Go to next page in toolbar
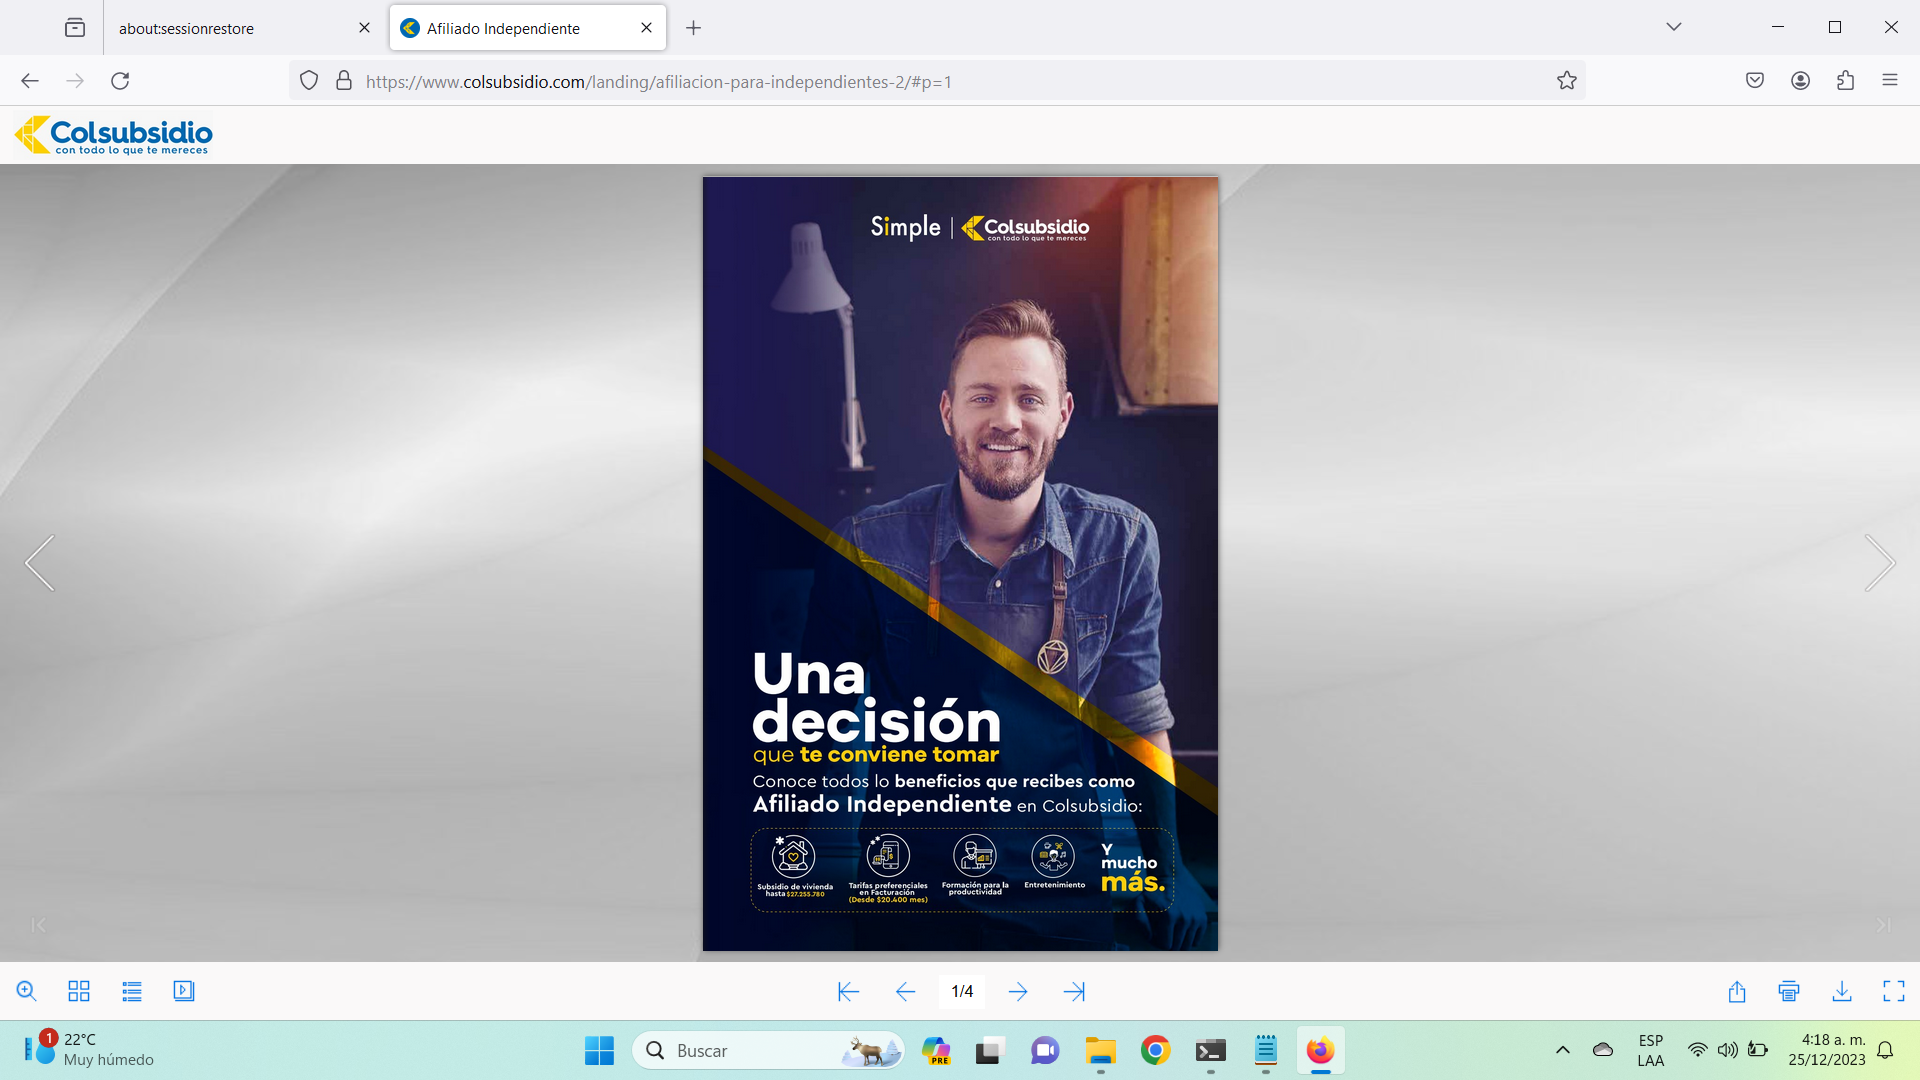Image resolution: width=1920 pixels, height=1080 pixels. pos(1018,991)
